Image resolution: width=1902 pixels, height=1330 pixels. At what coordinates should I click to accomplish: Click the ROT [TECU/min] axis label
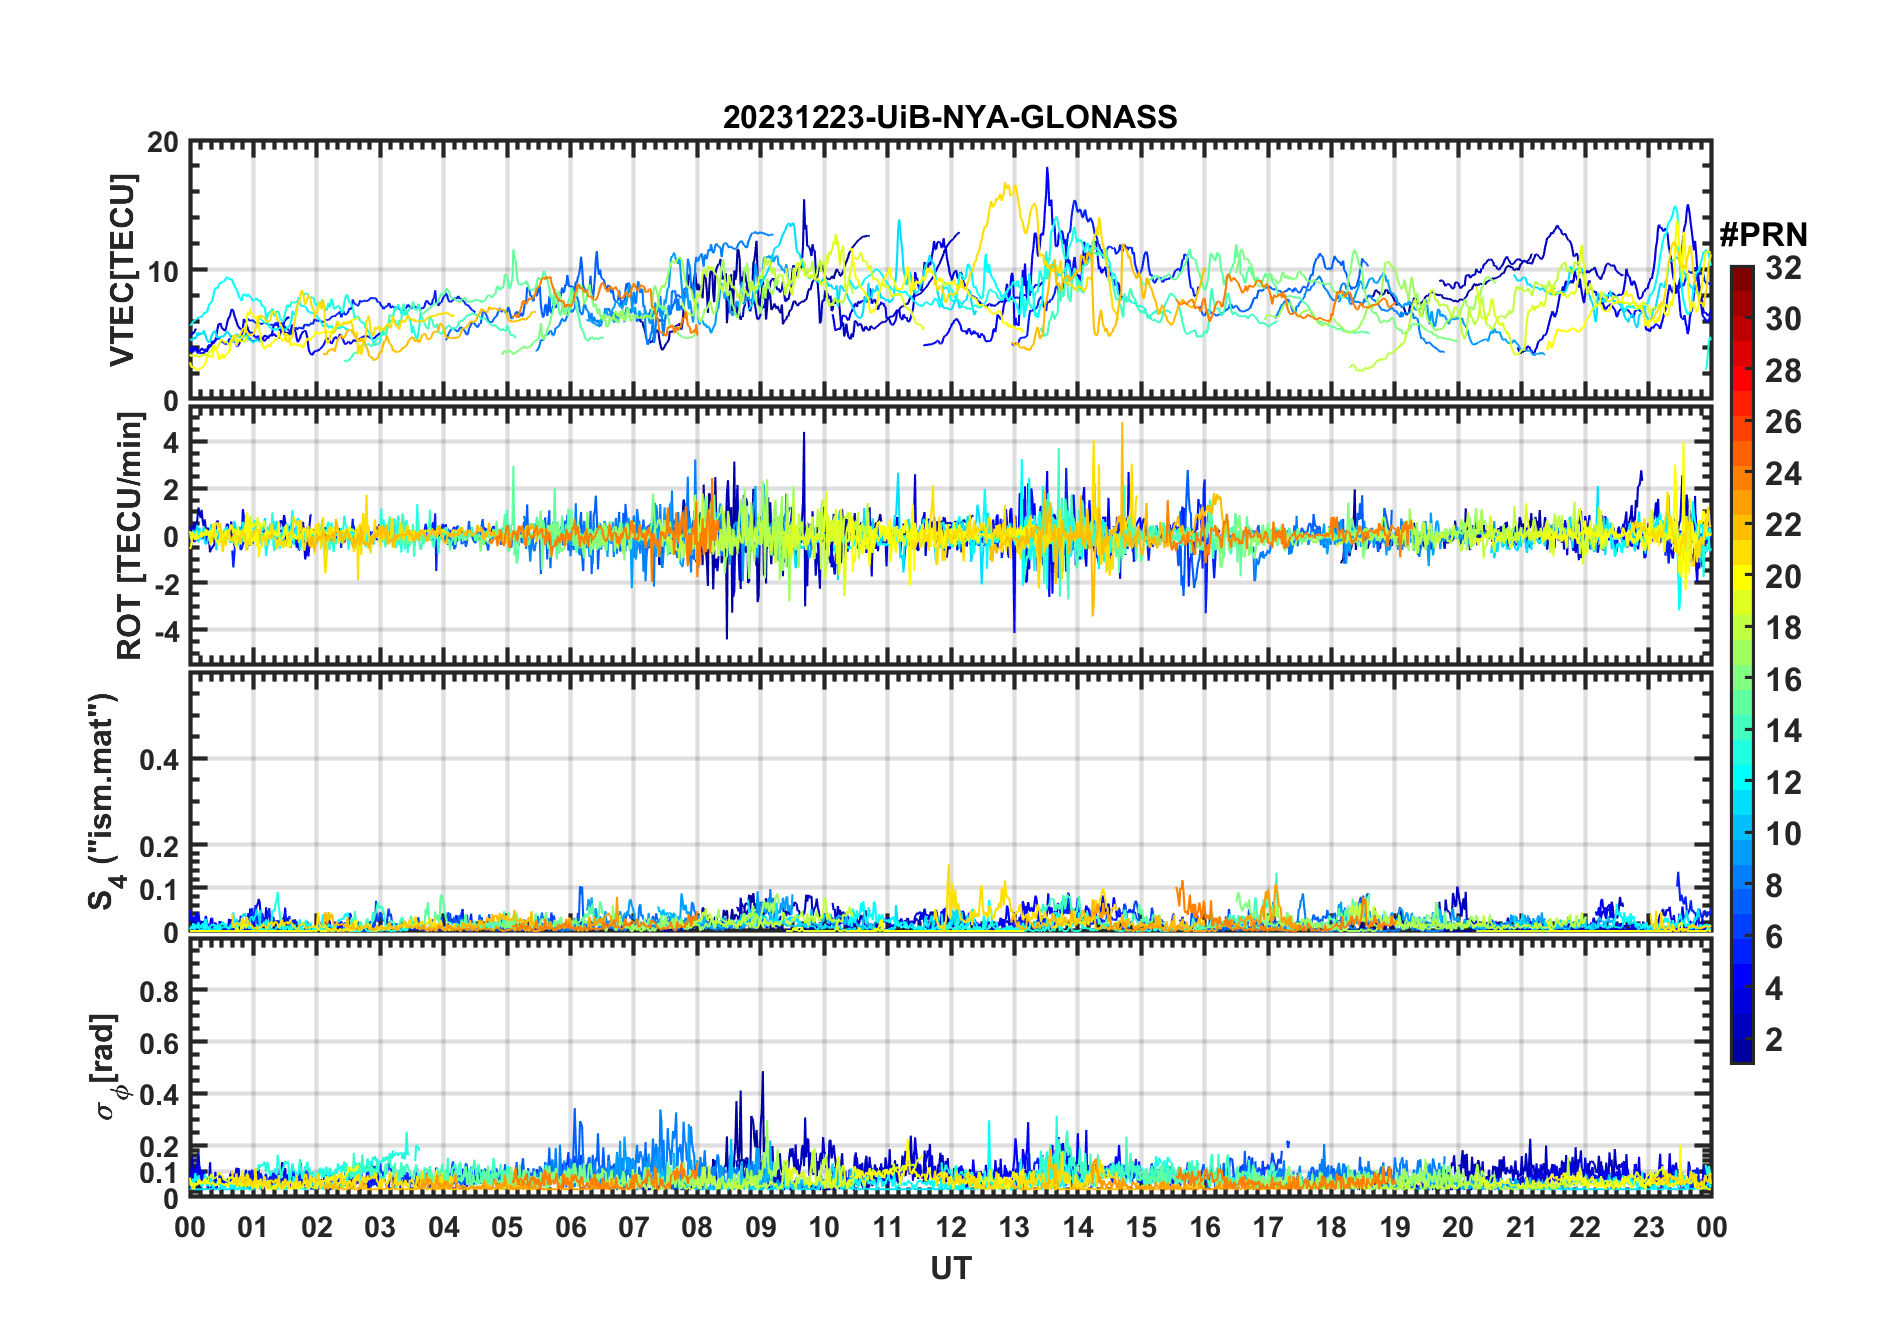click(x=130, y=536)
